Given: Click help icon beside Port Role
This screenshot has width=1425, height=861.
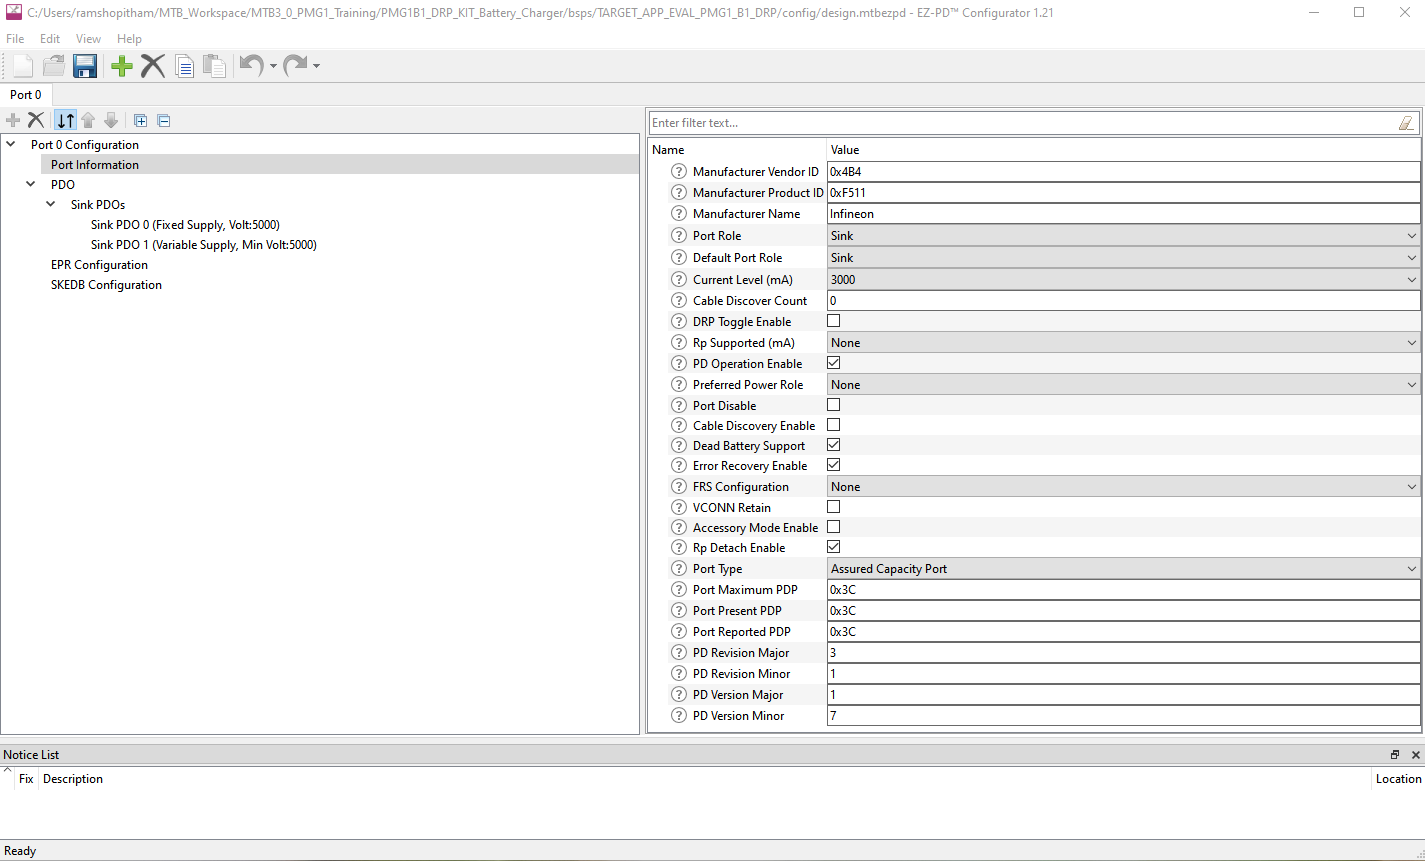Looking at the screenshot, I should coord(679,236).
